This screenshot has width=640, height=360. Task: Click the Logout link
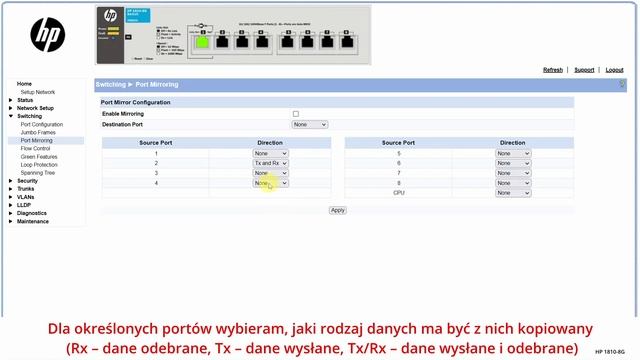(614, 70)
